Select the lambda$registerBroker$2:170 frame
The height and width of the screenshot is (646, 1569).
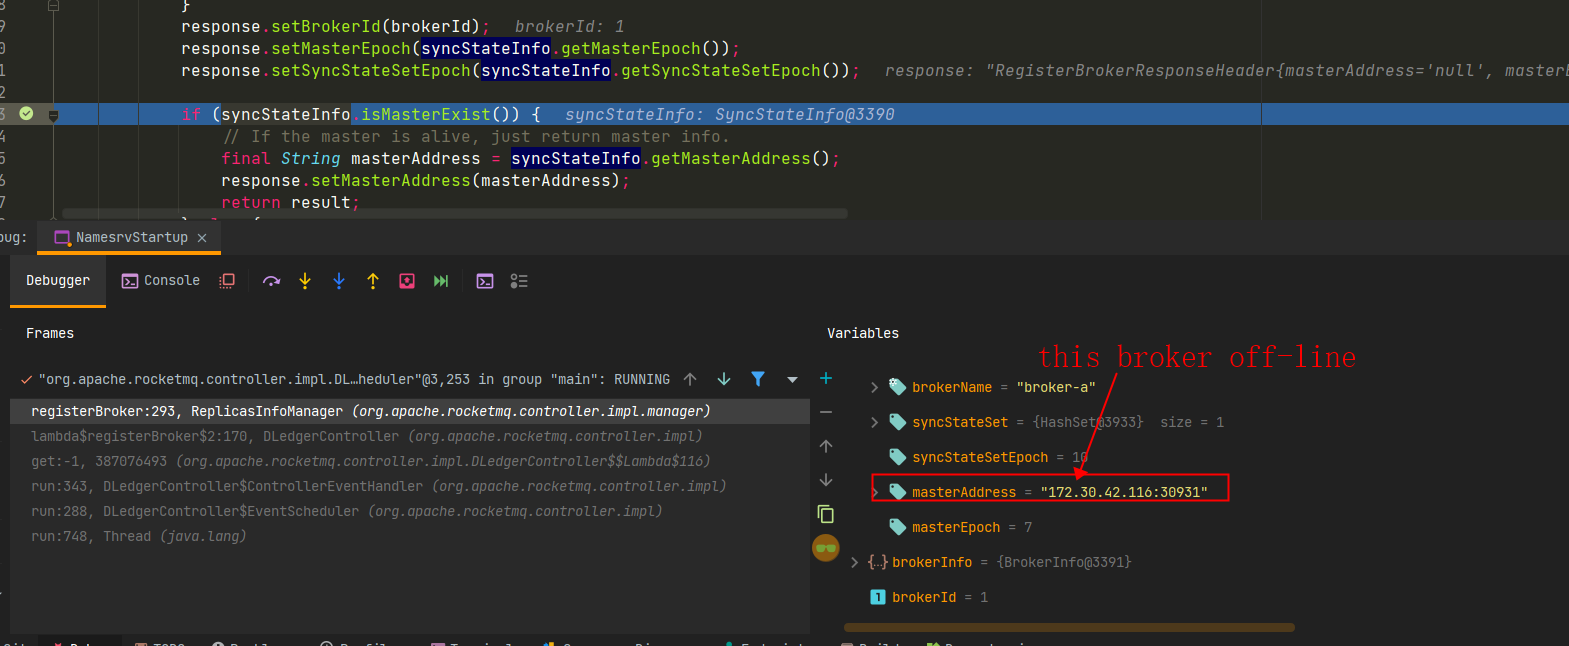410,436
